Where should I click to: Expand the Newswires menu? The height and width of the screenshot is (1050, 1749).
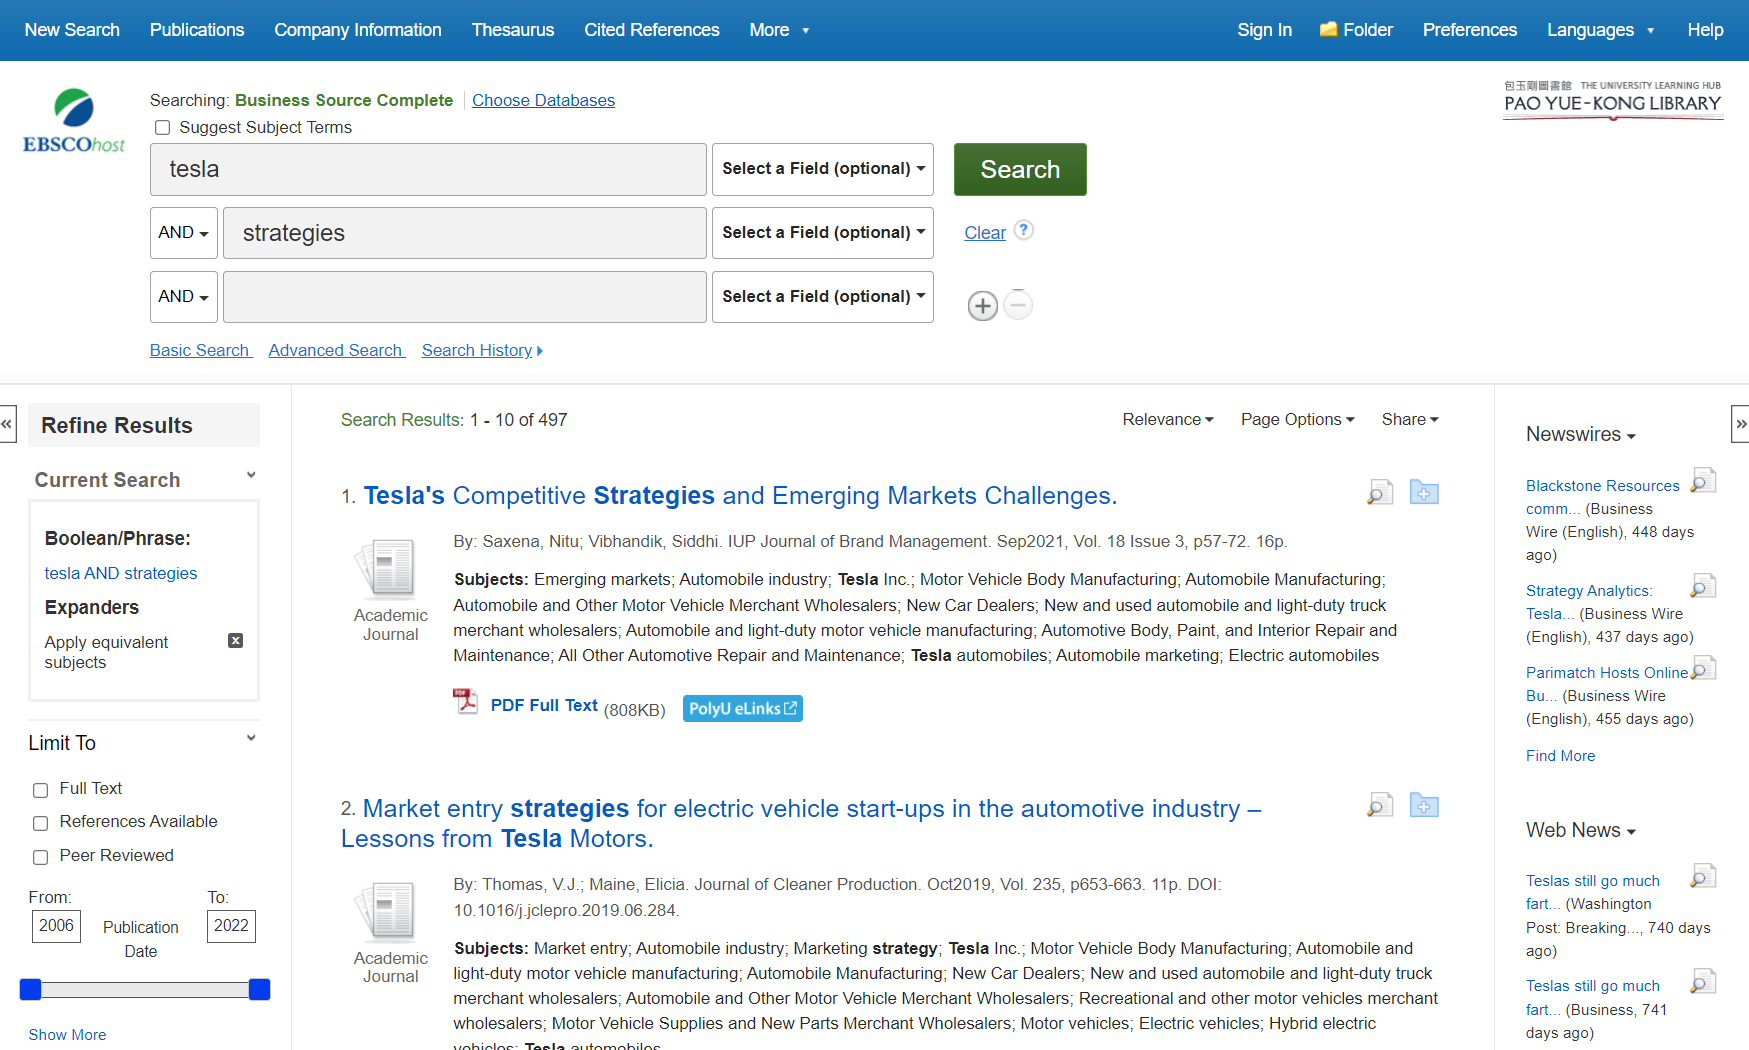[x=1581, y=434]
